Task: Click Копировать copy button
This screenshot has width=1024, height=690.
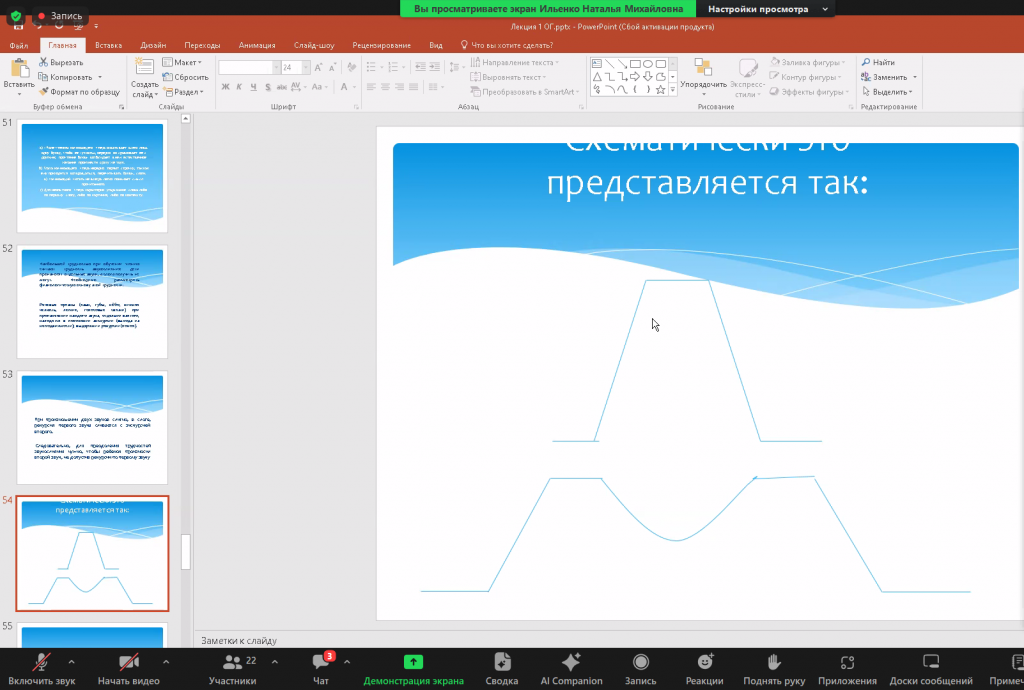Action: click(x=65, y=77)
